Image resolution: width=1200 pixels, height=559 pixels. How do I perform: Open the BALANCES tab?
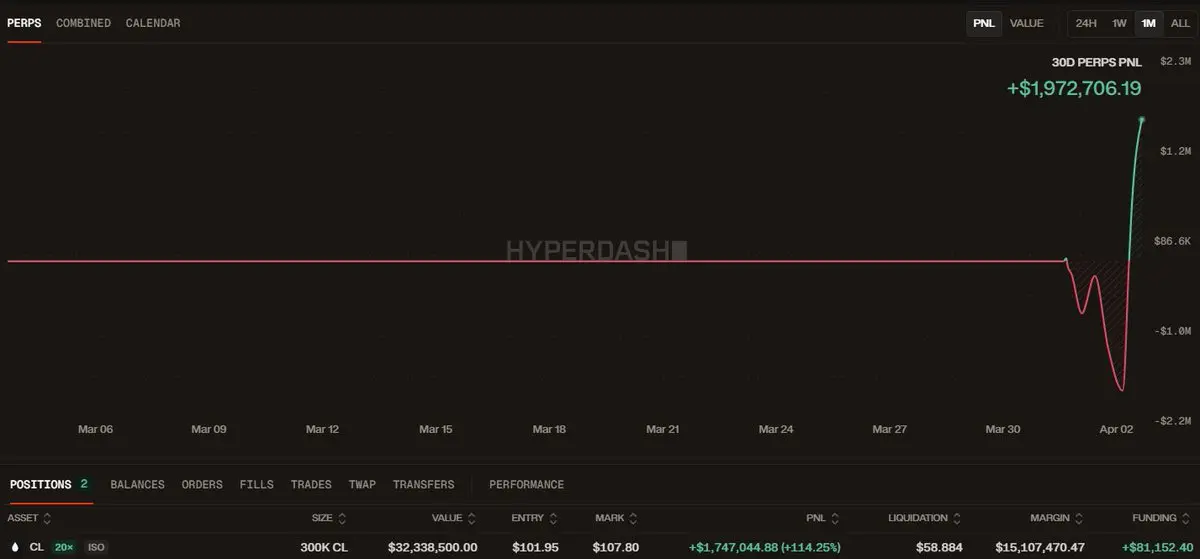[x=137, y=484]
